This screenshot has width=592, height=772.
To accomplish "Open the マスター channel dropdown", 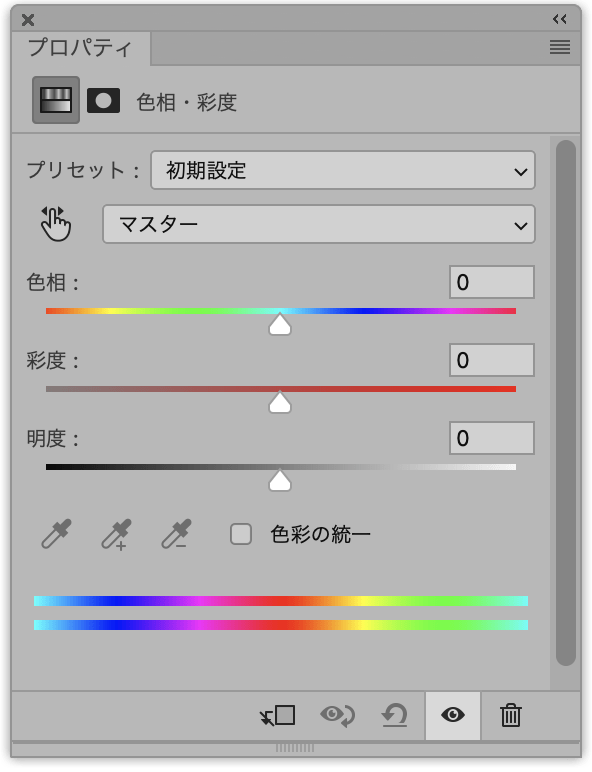I will (x=319, y=224).
